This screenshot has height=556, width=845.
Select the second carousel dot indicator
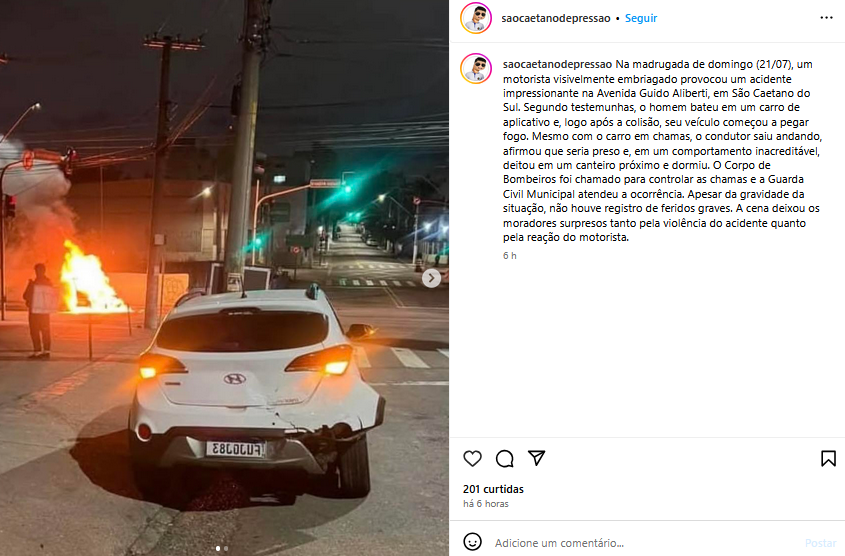226,548
